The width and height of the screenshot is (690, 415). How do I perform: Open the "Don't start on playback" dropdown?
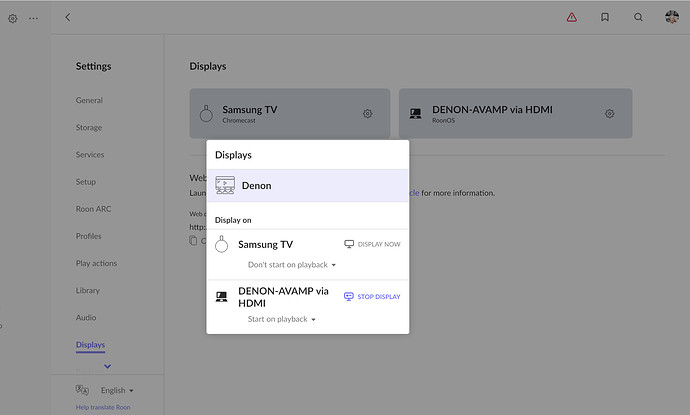click(x=292, y=265)
